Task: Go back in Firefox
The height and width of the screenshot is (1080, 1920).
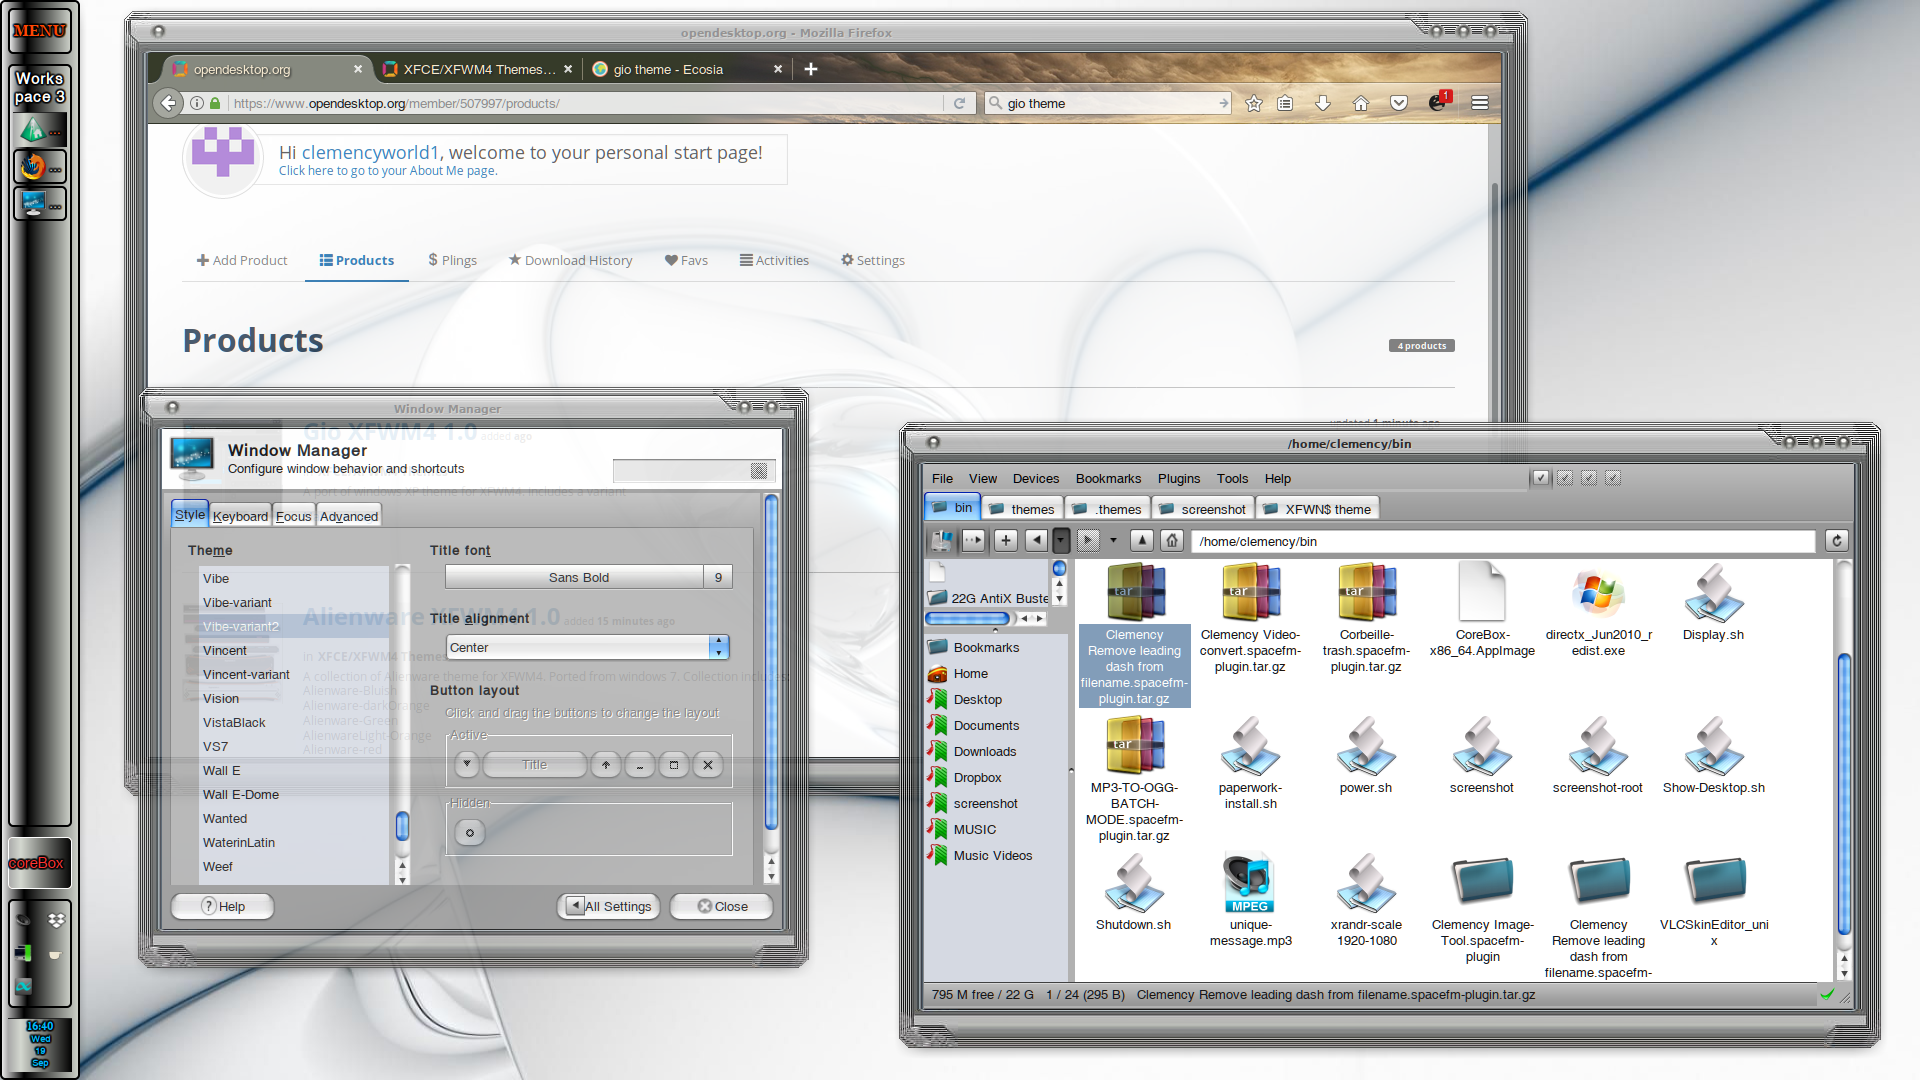Action: [169, 103]
